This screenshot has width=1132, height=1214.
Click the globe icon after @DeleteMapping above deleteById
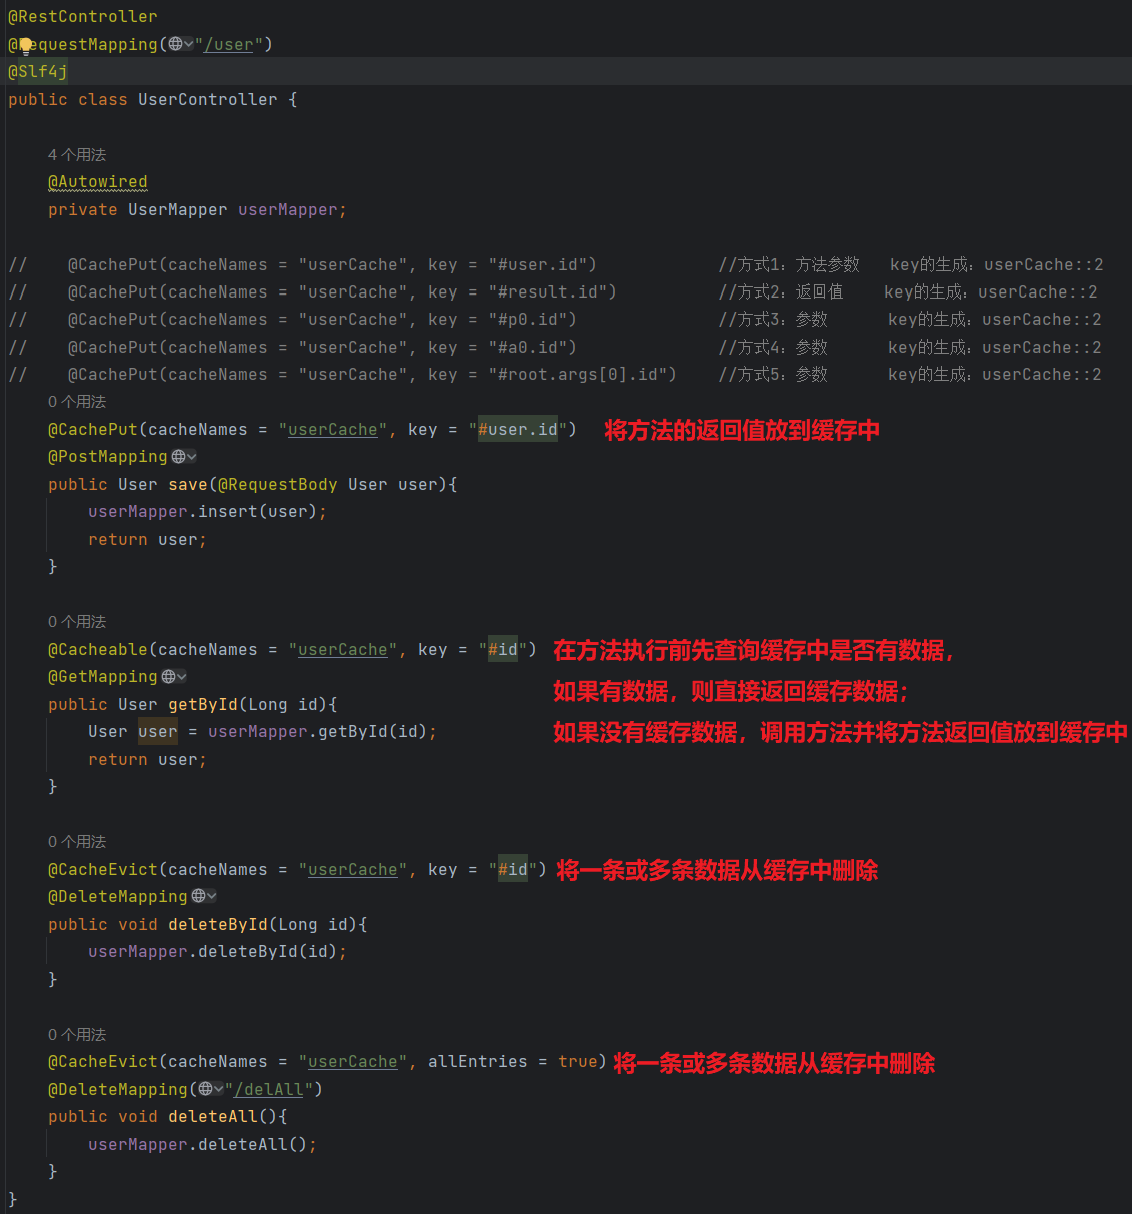198,897
